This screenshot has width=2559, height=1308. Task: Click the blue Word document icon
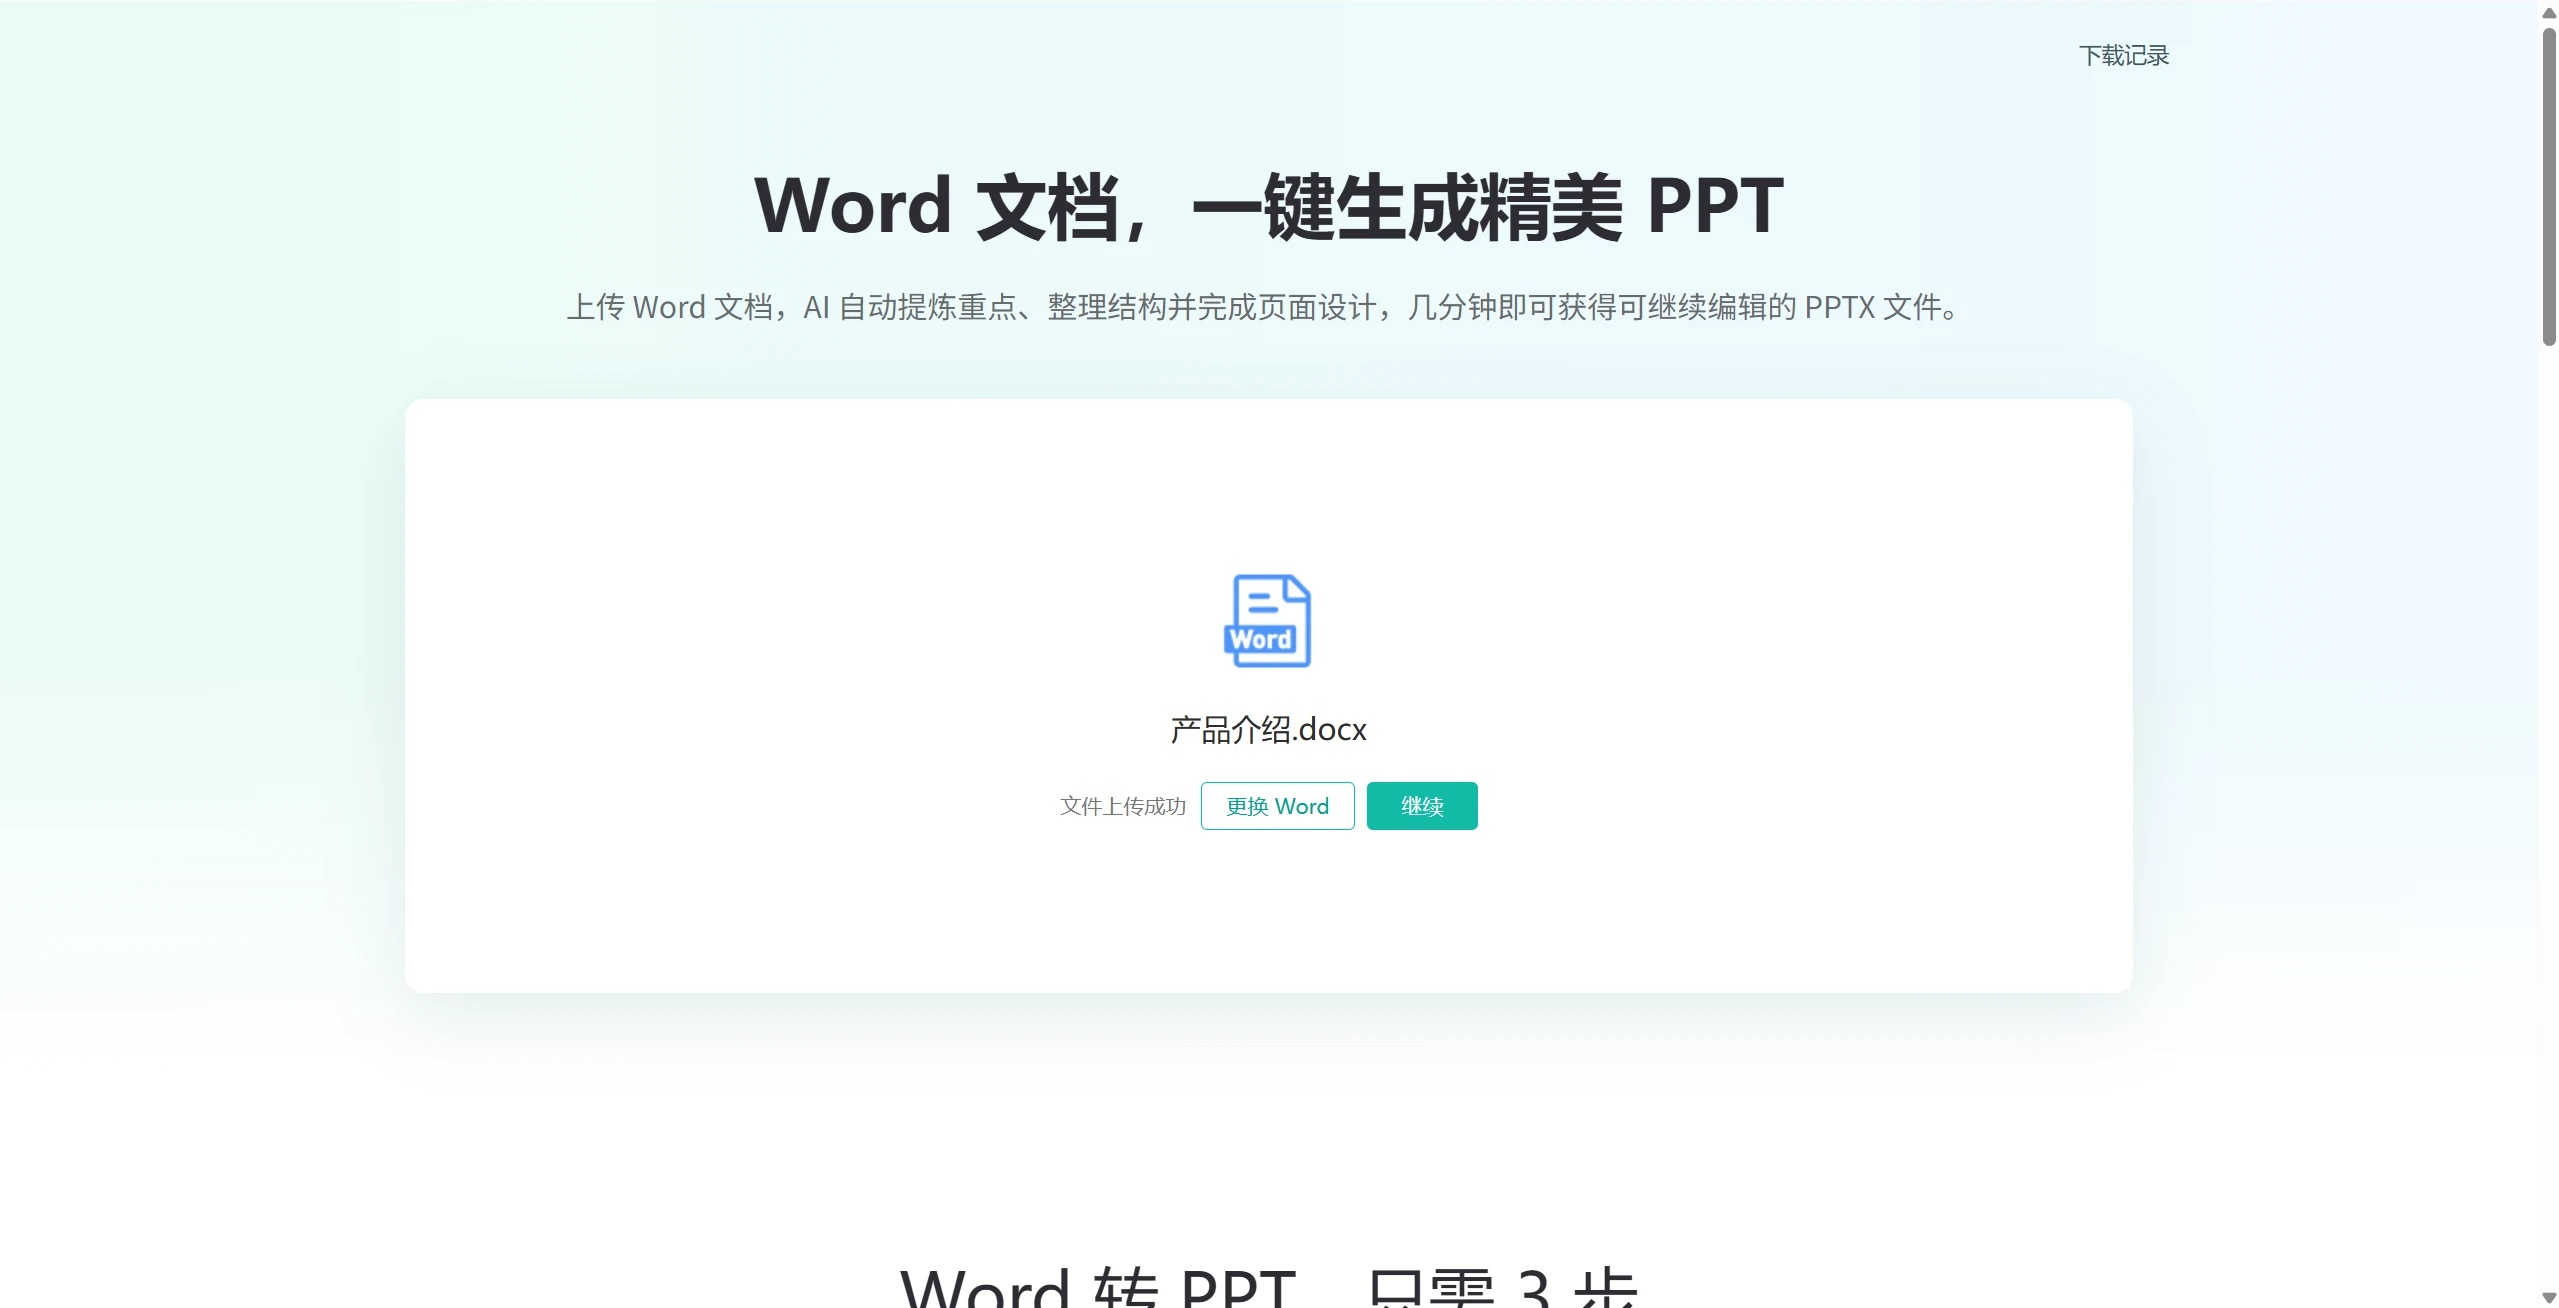click(x=1268, y=620)
